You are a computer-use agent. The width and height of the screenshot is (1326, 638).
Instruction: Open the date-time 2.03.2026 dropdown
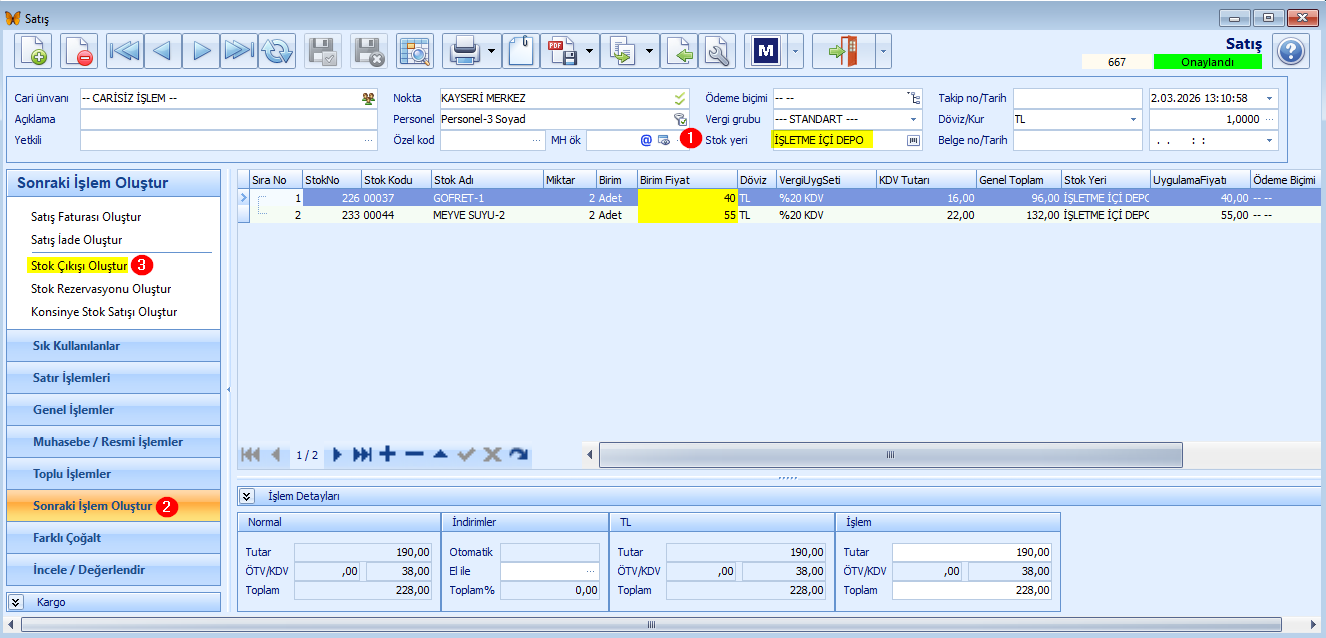point(1270,98)
